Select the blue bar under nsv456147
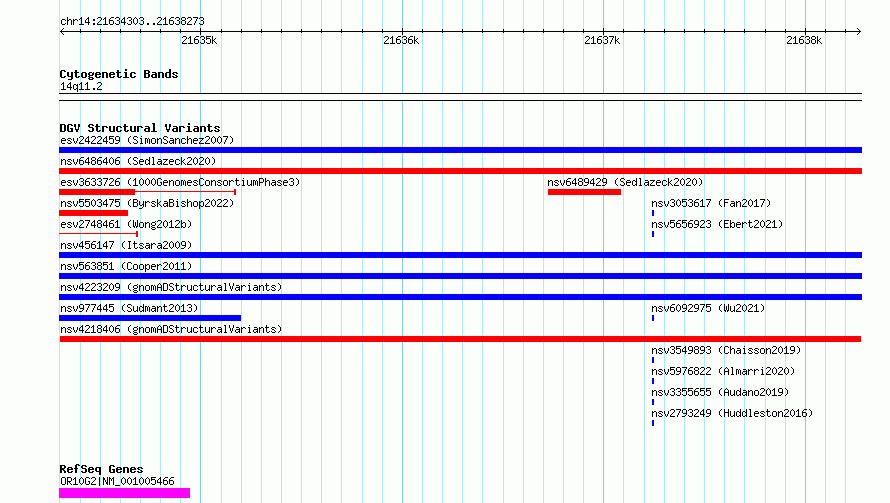This screenshot has height=503, width=890. click(x=460, y=255)
